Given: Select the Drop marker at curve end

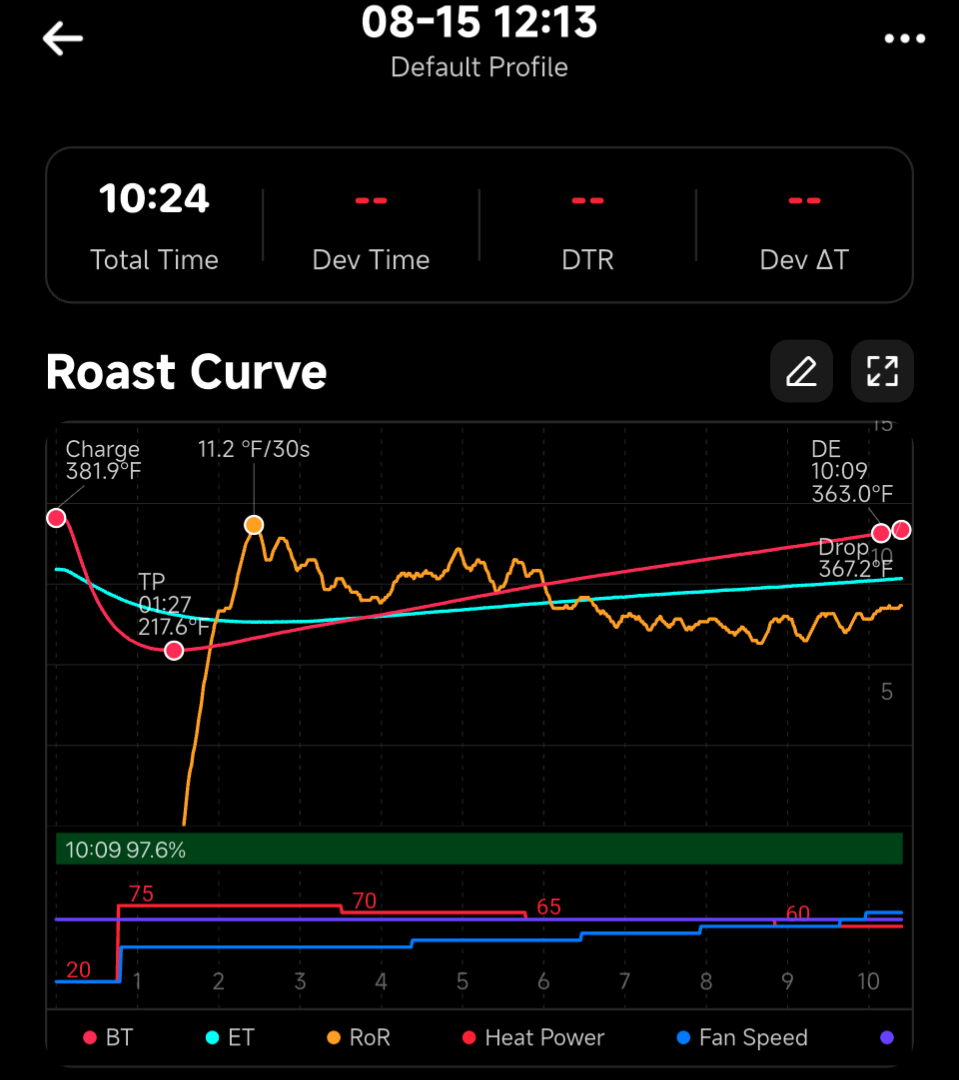Looking at the screenshot, I should tap(901, 530).
